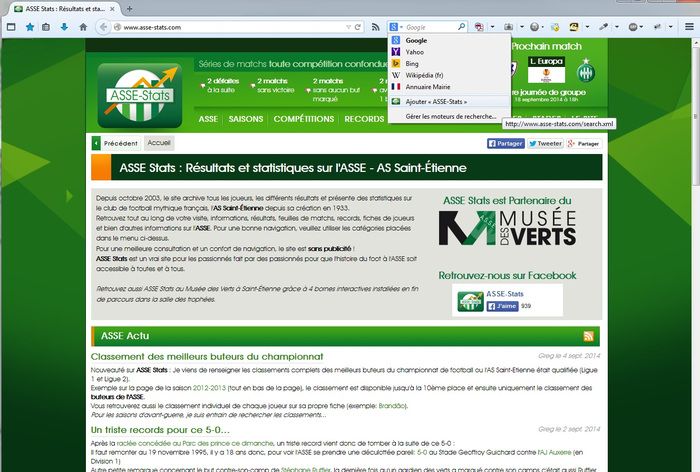Expand the dropdown arrow next to eyedropper icon

(617, 27)
